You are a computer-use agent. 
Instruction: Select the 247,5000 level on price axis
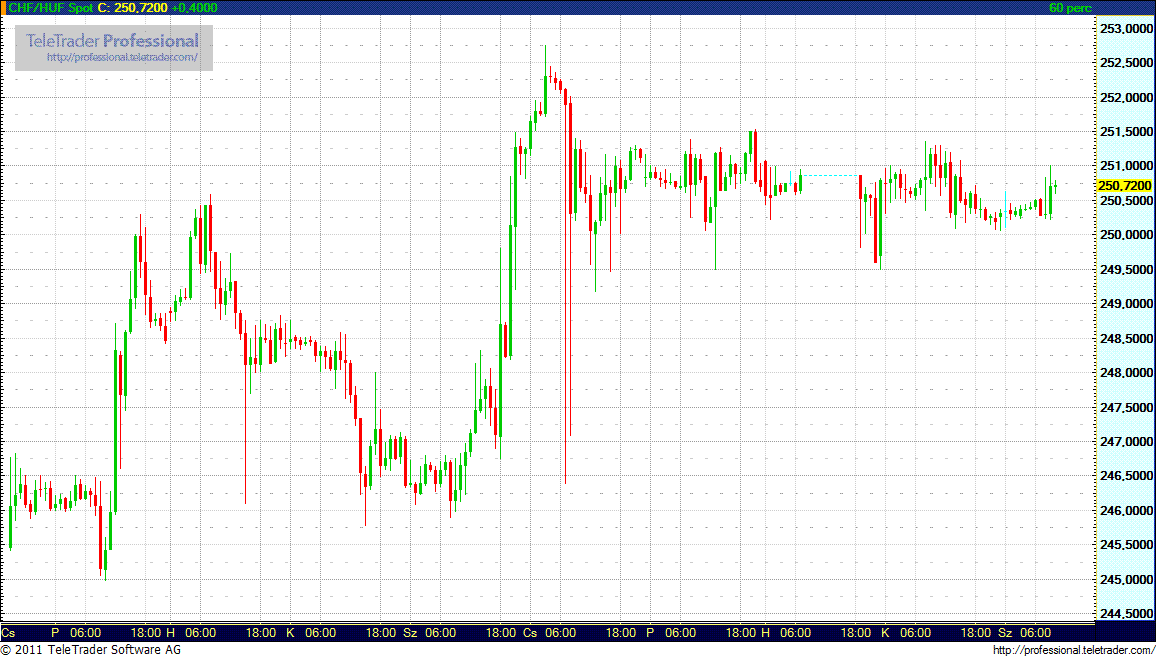click(1125, 408)
